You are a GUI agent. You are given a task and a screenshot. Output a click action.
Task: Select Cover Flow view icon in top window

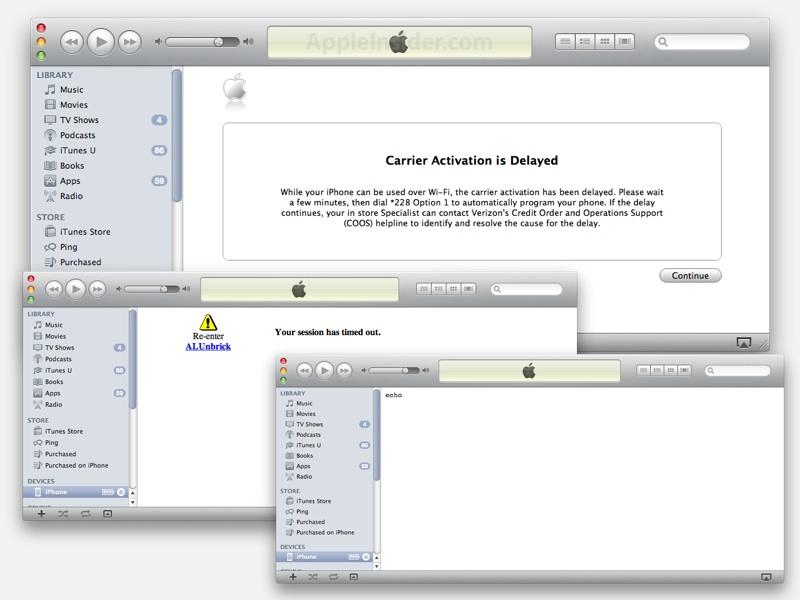click(624, 41)
